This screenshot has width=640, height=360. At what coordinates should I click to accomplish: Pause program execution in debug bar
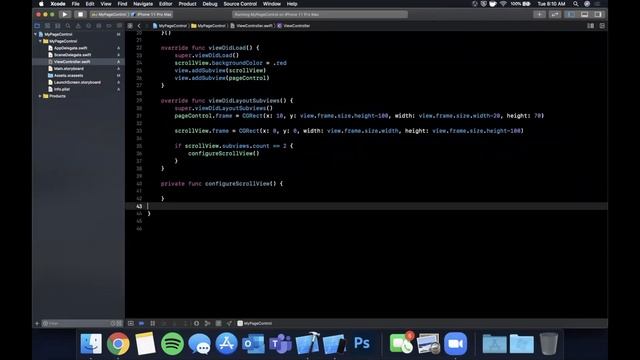tap(152, 323)
